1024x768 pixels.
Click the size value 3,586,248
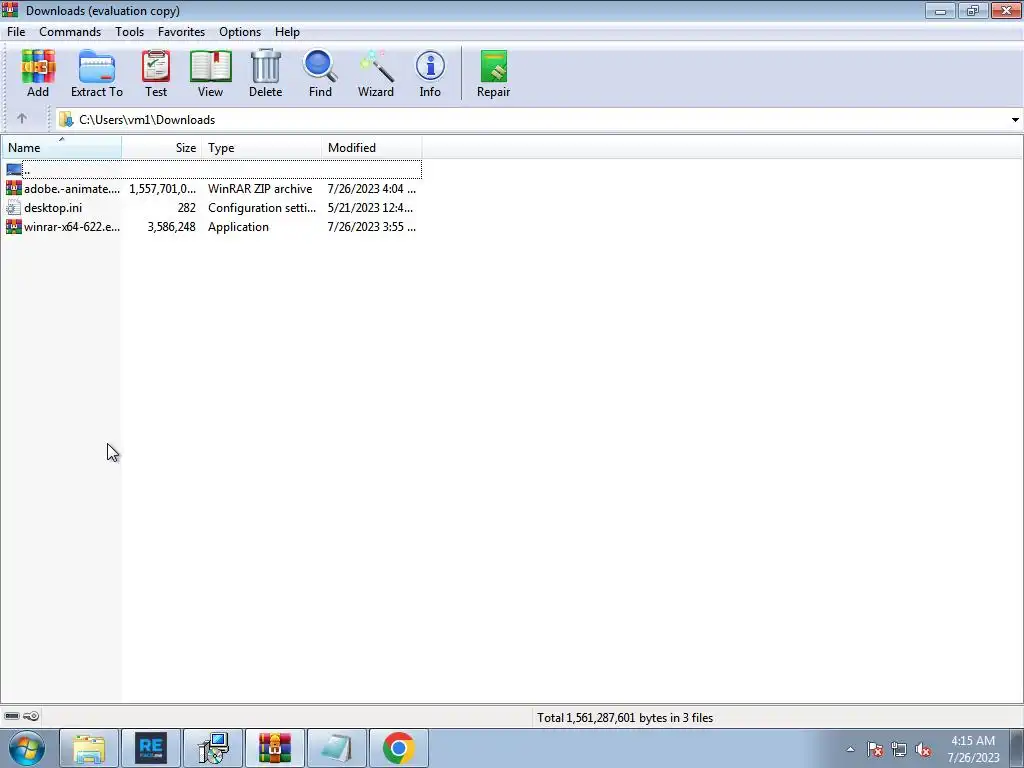pos(171,227)
